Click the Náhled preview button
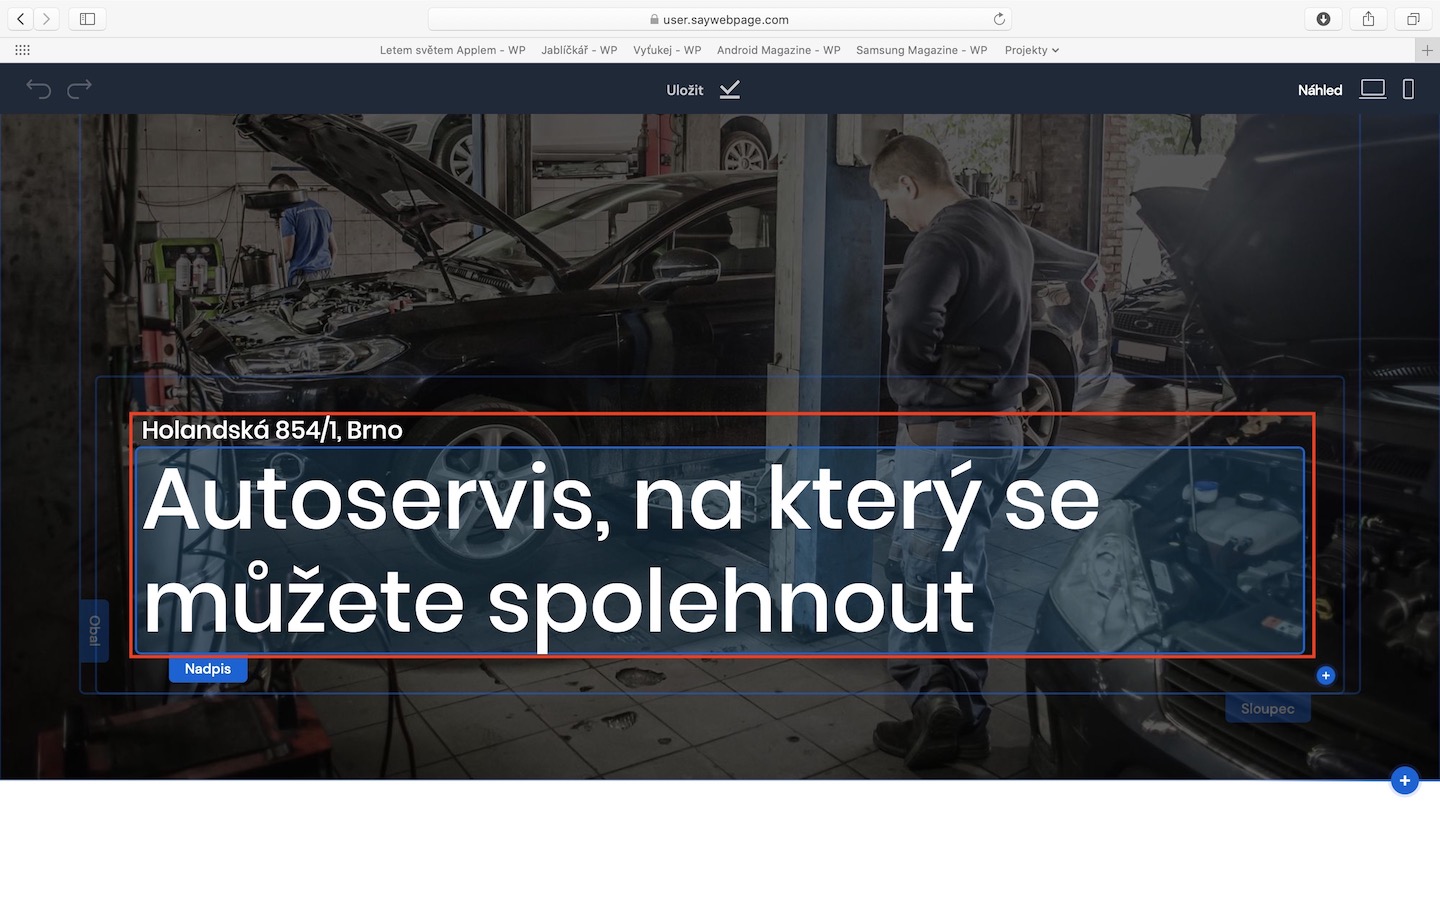The width and height of the screenshot is (1440, 900). (1320, 90)
